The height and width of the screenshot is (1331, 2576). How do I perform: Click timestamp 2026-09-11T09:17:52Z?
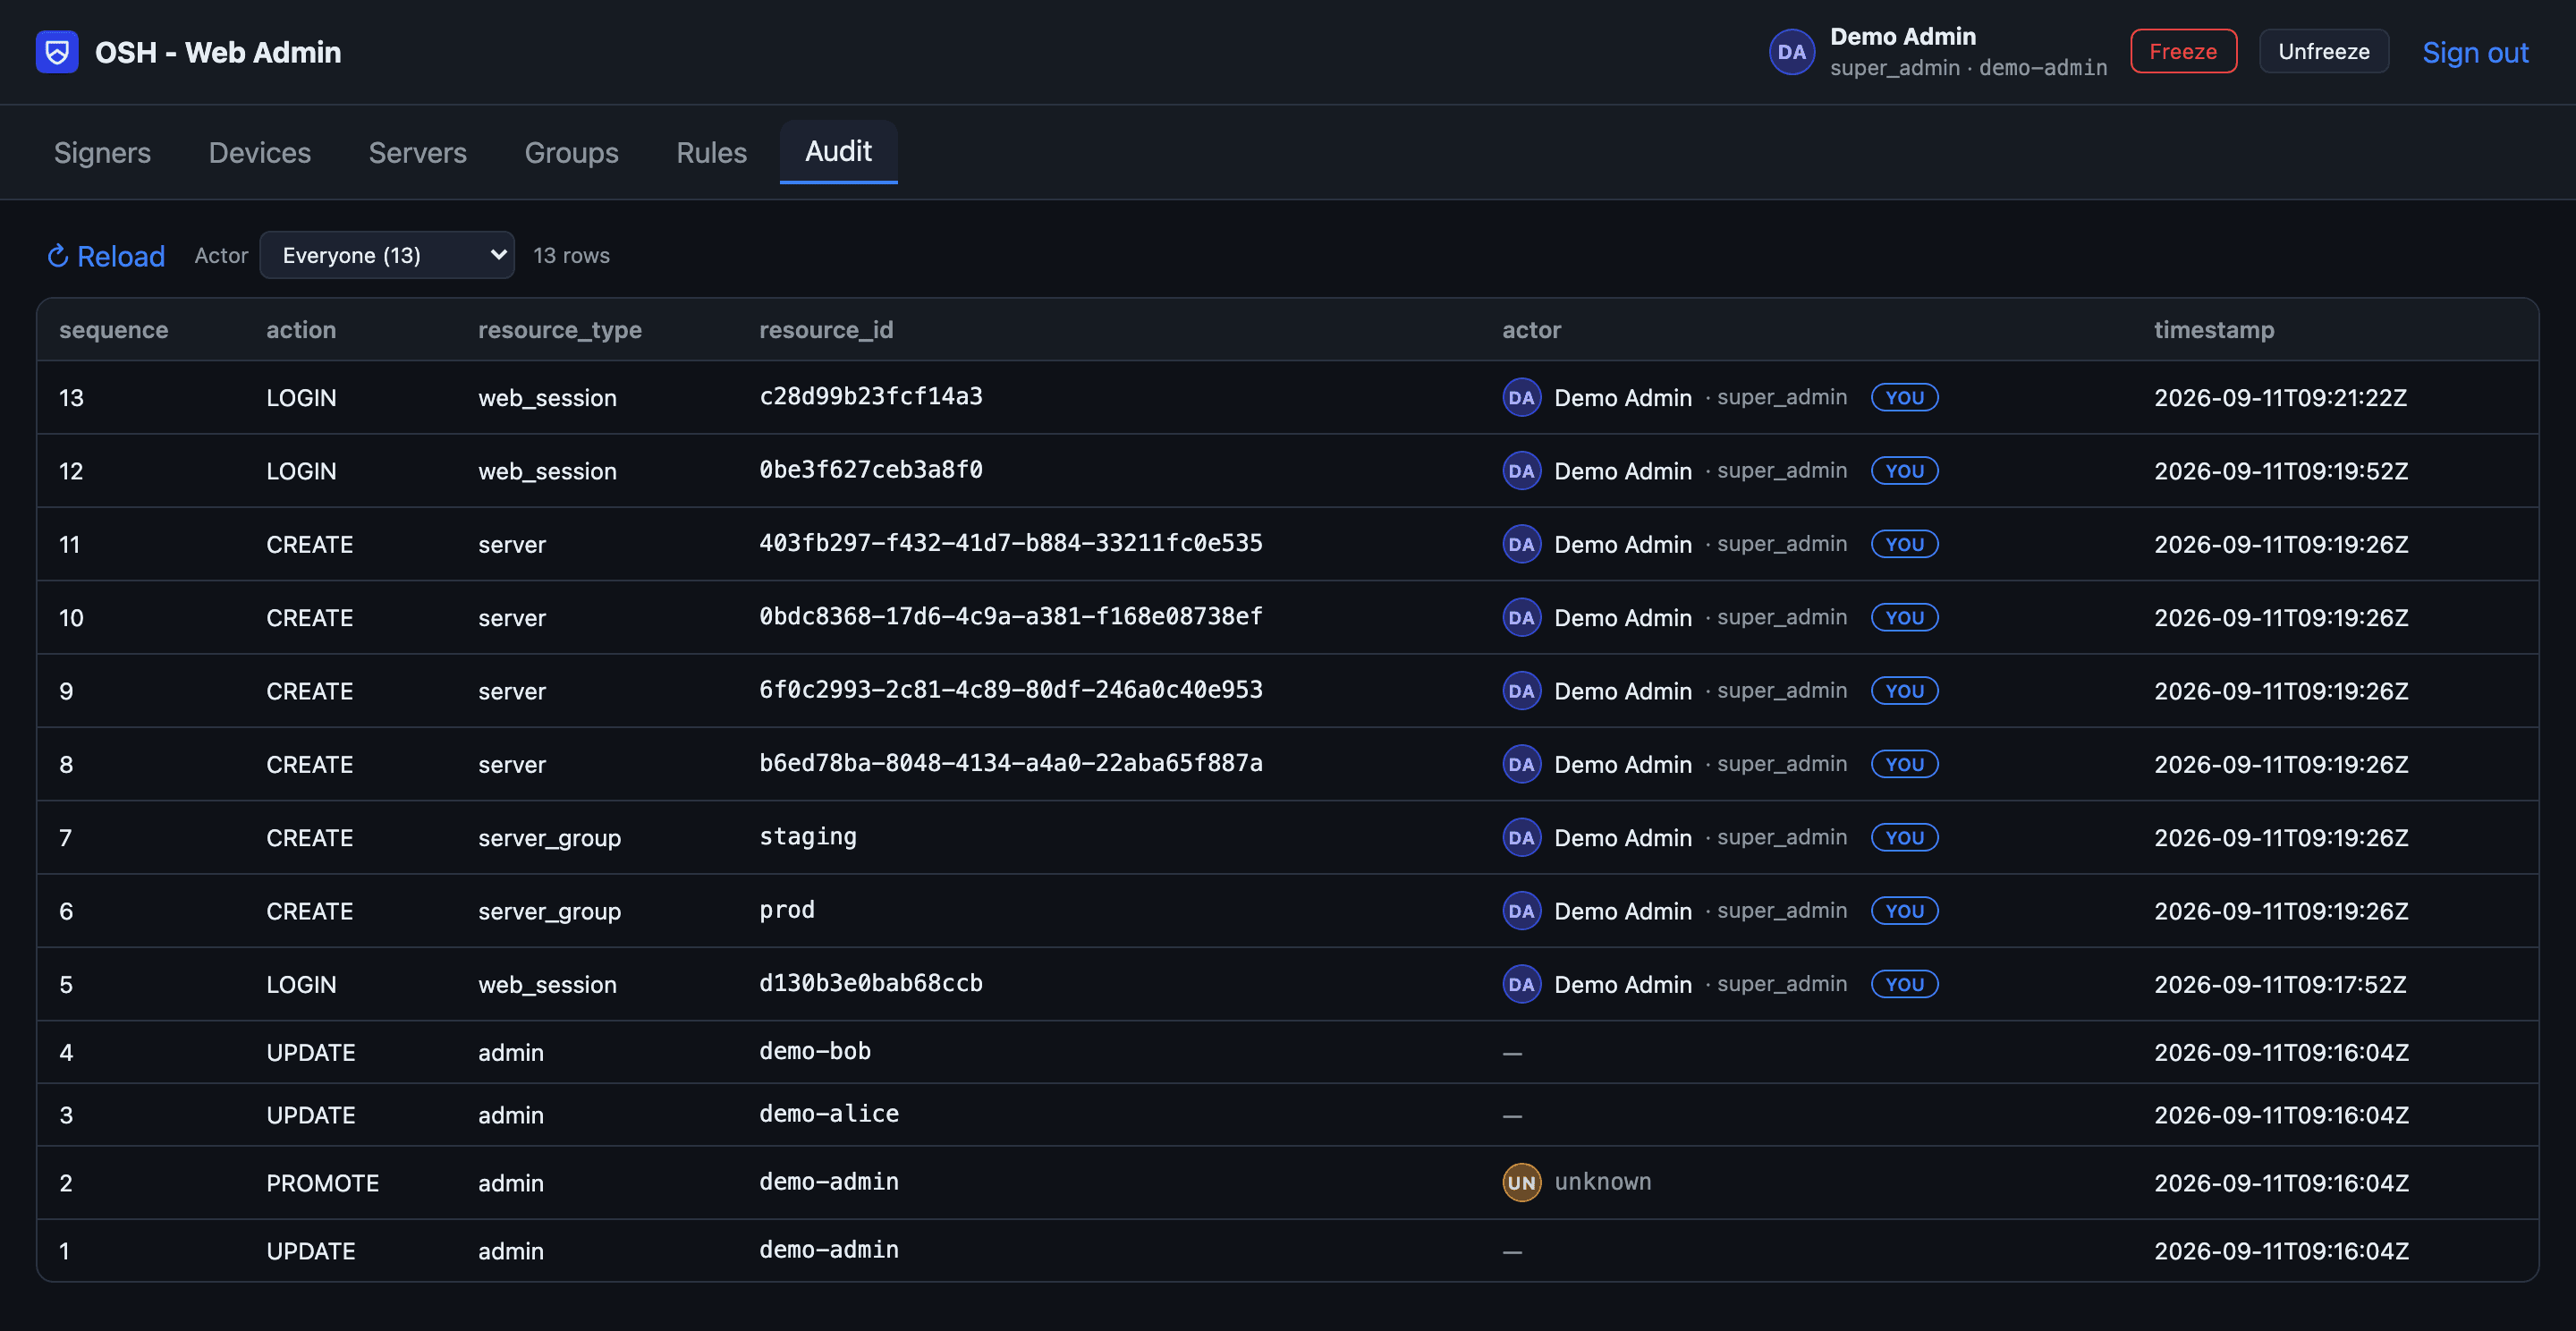[2281, 985]
